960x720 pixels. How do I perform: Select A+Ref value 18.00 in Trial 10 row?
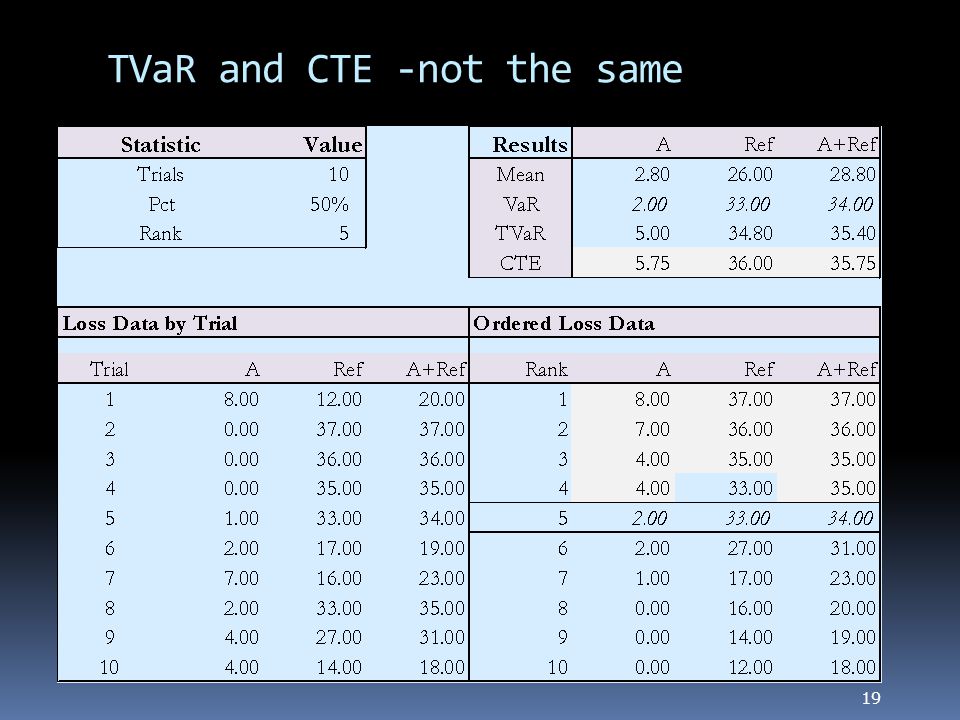point(441,667)
